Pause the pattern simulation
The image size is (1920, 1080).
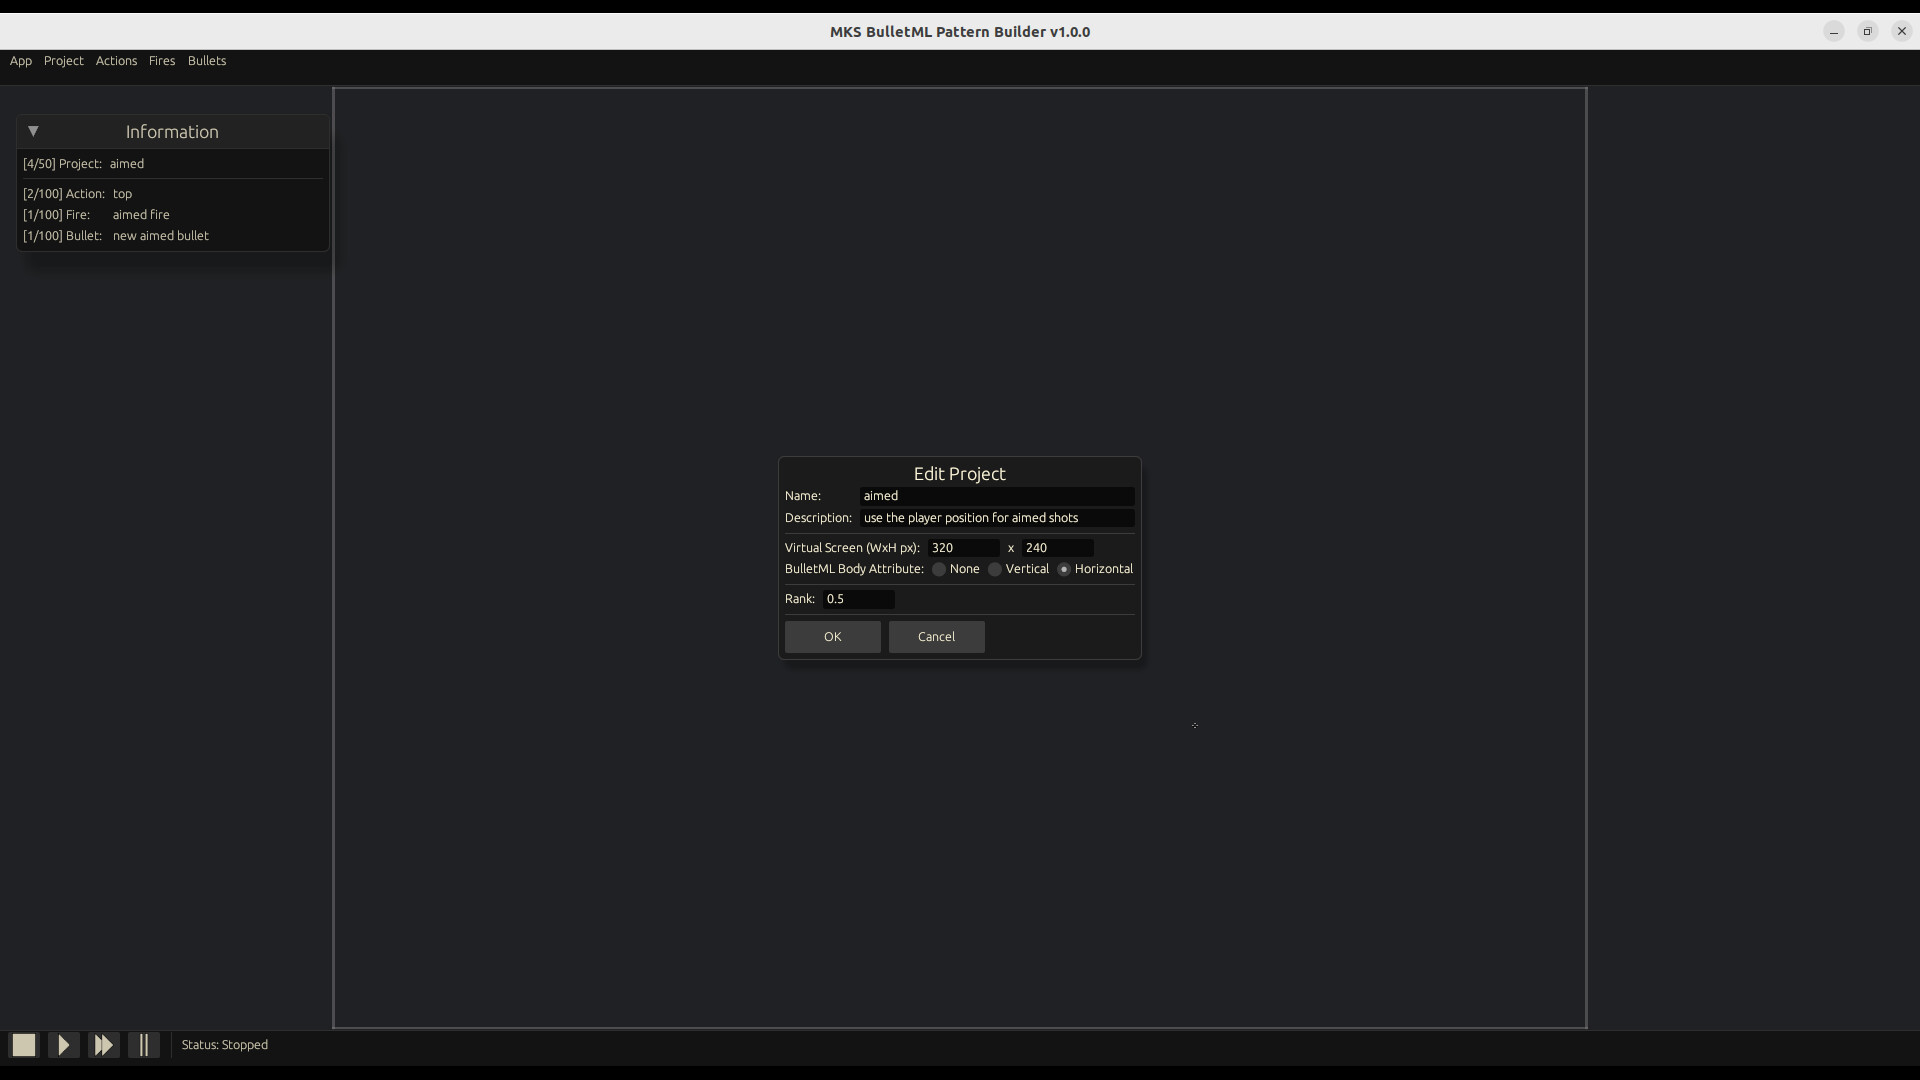pyautogui.click(x=144, y=1044)
